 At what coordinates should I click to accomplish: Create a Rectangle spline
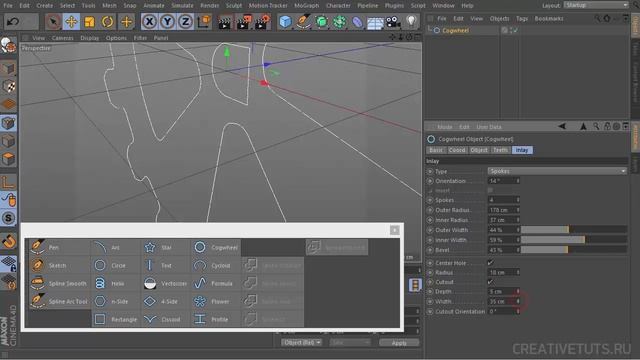point(116,319)
